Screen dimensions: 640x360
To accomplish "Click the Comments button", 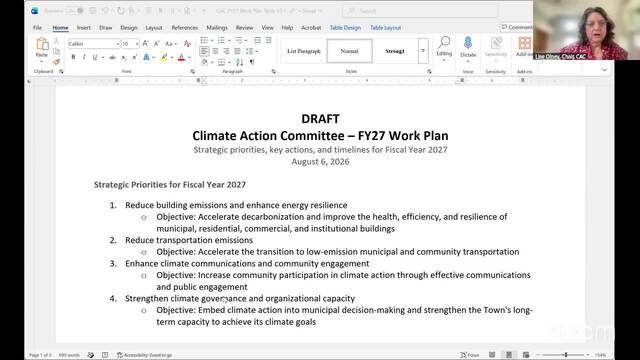I will point(517,27).
